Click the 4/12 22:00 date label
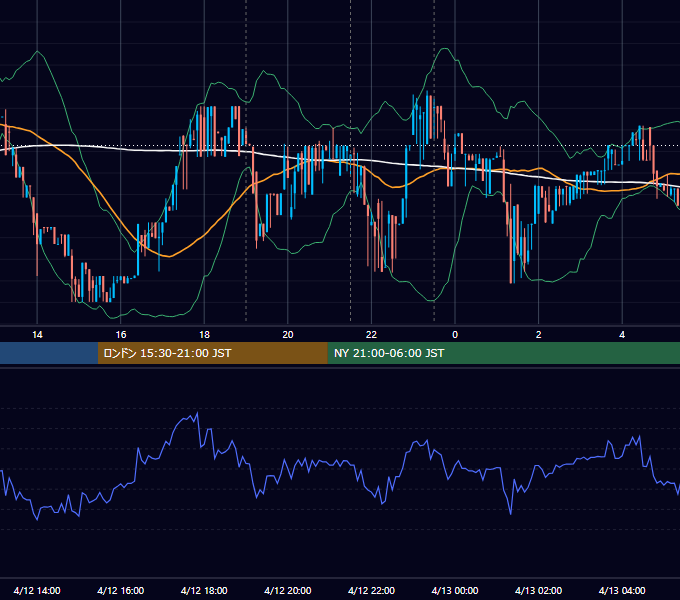 (371, 590)
